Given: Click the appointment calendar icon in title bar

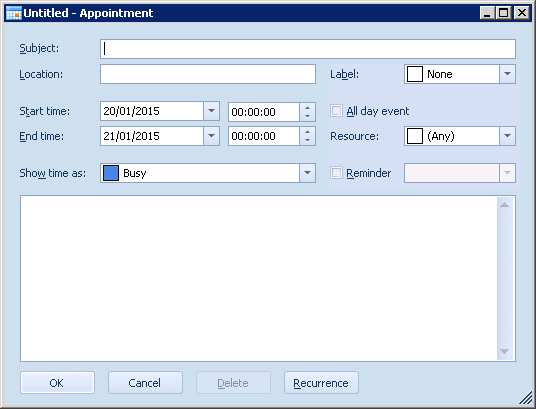Looking at the screenshot, I should [14, 13].
